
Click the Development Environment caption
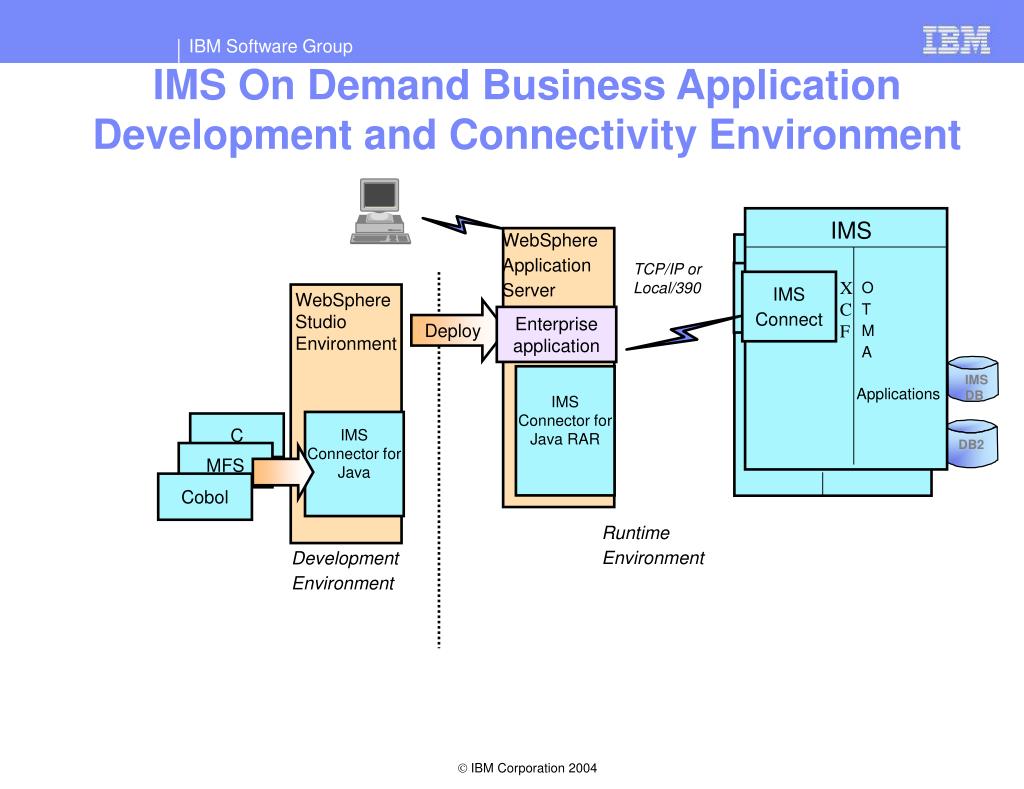(345, 570)
